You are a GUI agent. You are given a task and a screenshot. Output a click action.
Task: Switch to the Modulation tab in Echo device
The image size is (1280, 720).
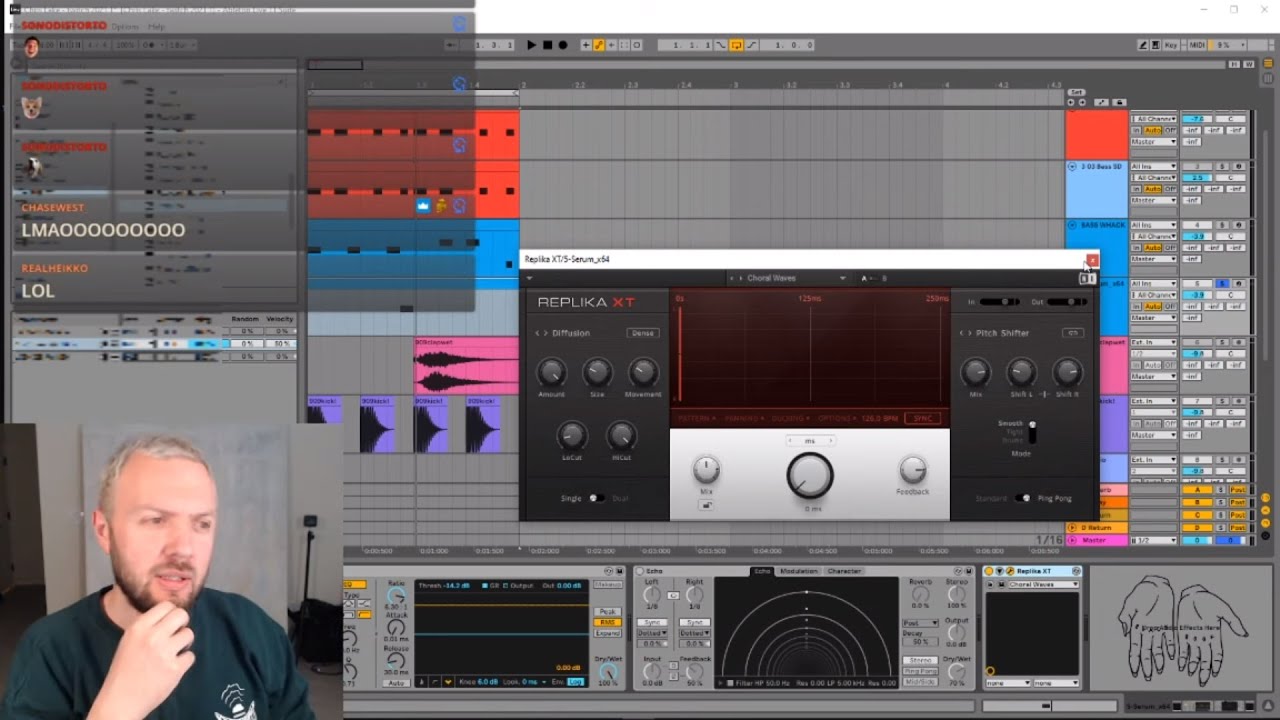coord(799,571)
